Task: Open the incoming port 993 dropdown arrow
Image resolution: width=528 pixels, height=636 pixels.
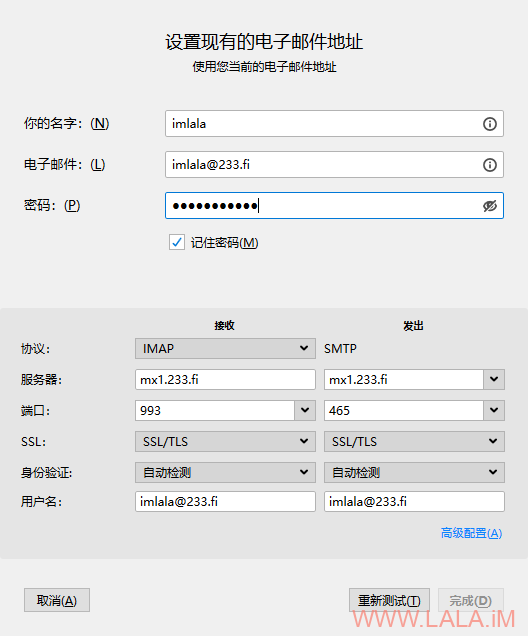Action: point(305,410)
